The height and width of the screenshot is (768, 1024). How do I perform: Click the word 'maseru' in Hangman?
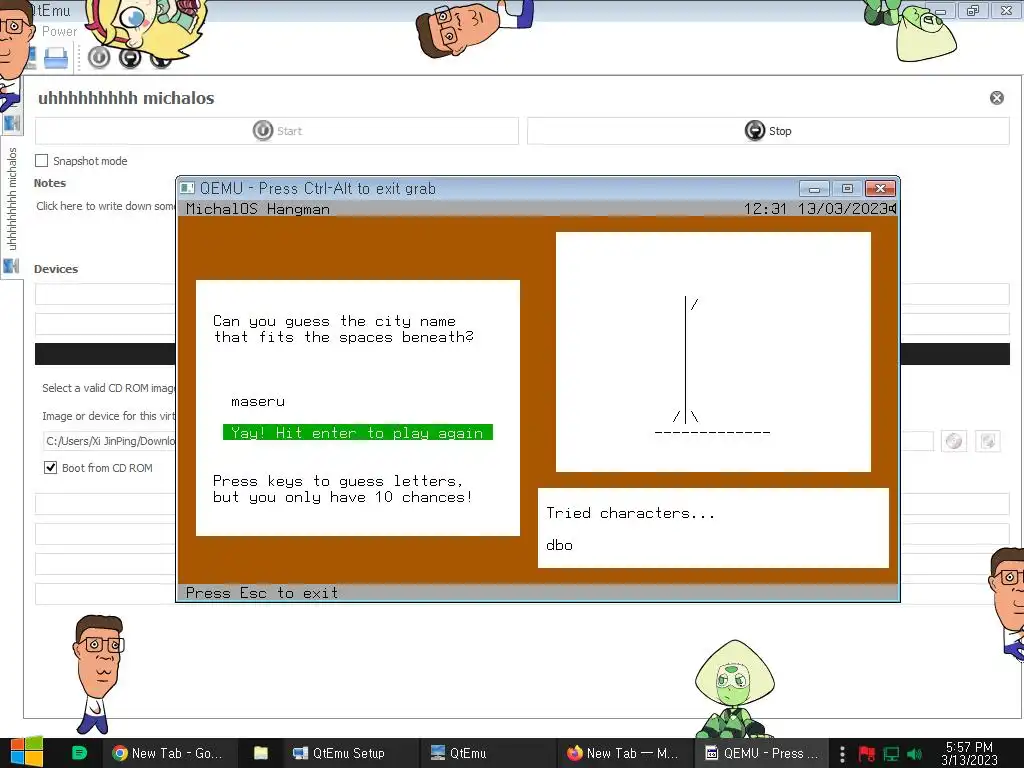coord(258,402)
